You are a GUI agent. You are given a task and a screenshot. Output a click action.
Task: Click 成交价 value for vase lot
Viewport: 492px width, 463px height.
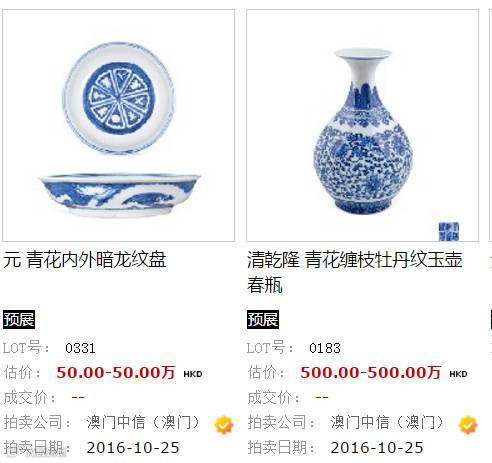(322, 397)
